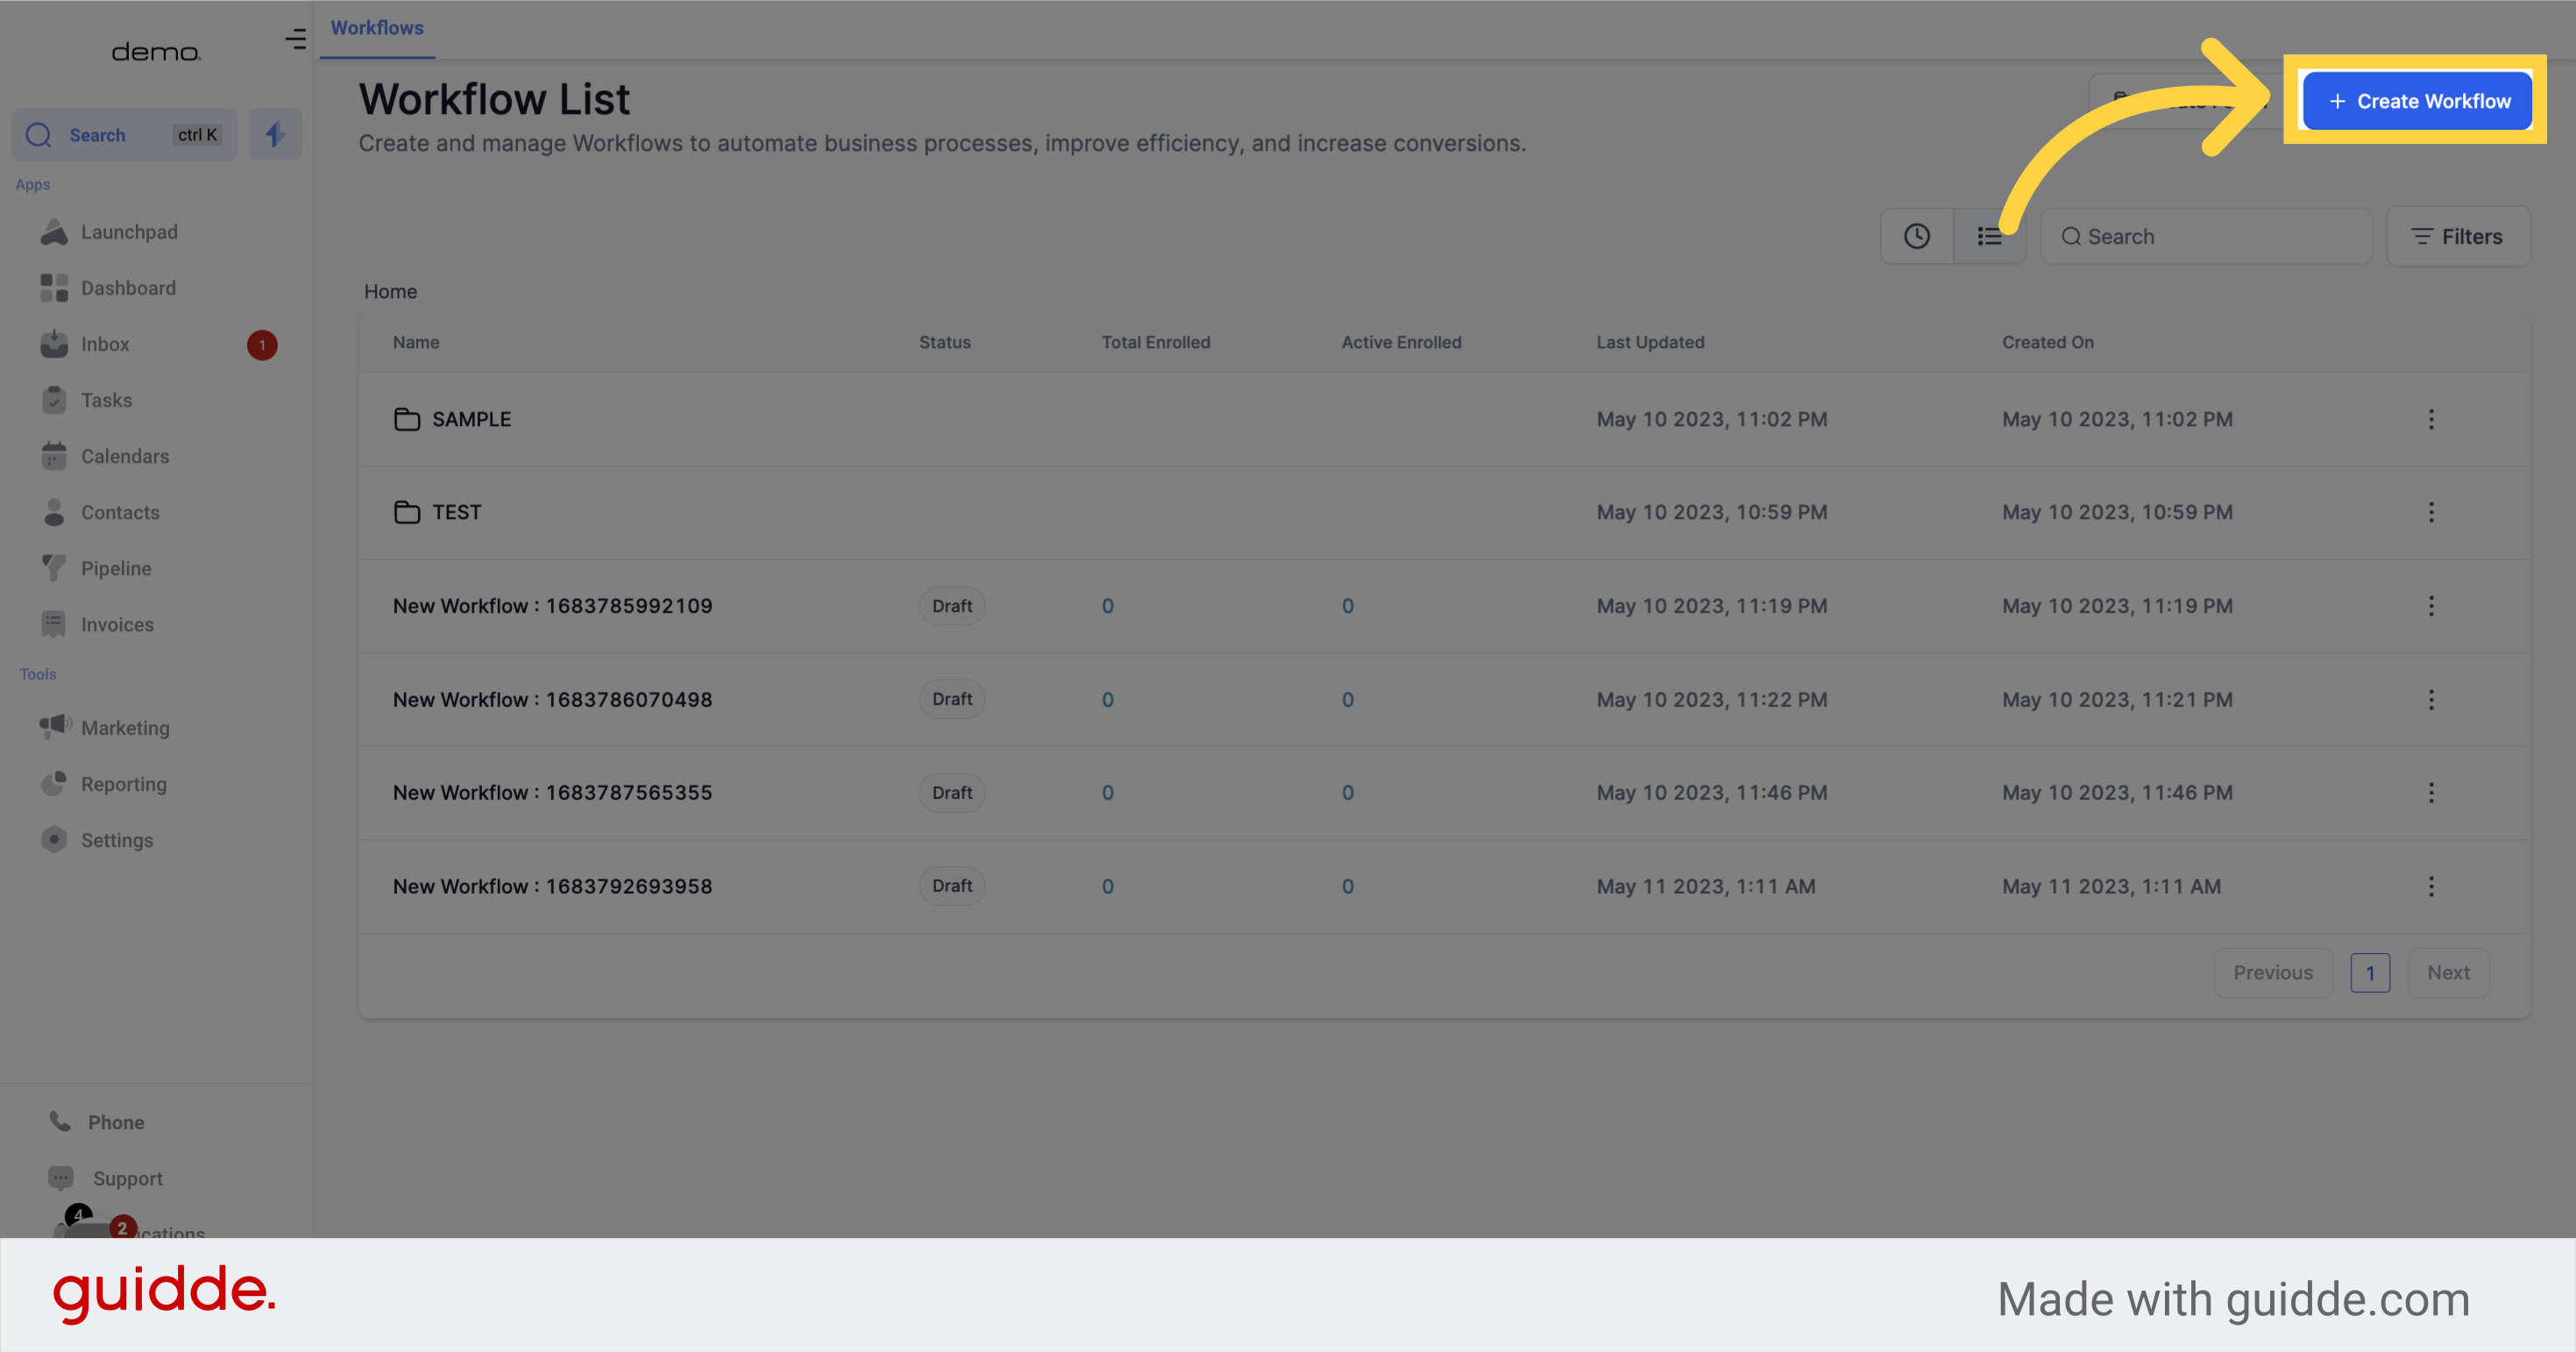Open the more options menu for SAMPLE
The image size is (2576, 1352).
pyautogui.click(x=2431, y=419)
